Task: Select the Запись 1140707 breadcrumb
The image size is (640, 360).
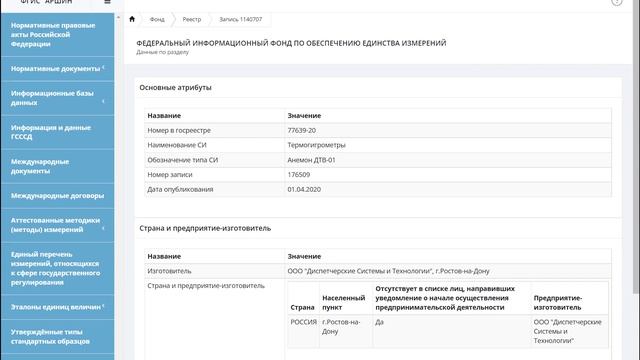Action: click(x=241, y=19)
